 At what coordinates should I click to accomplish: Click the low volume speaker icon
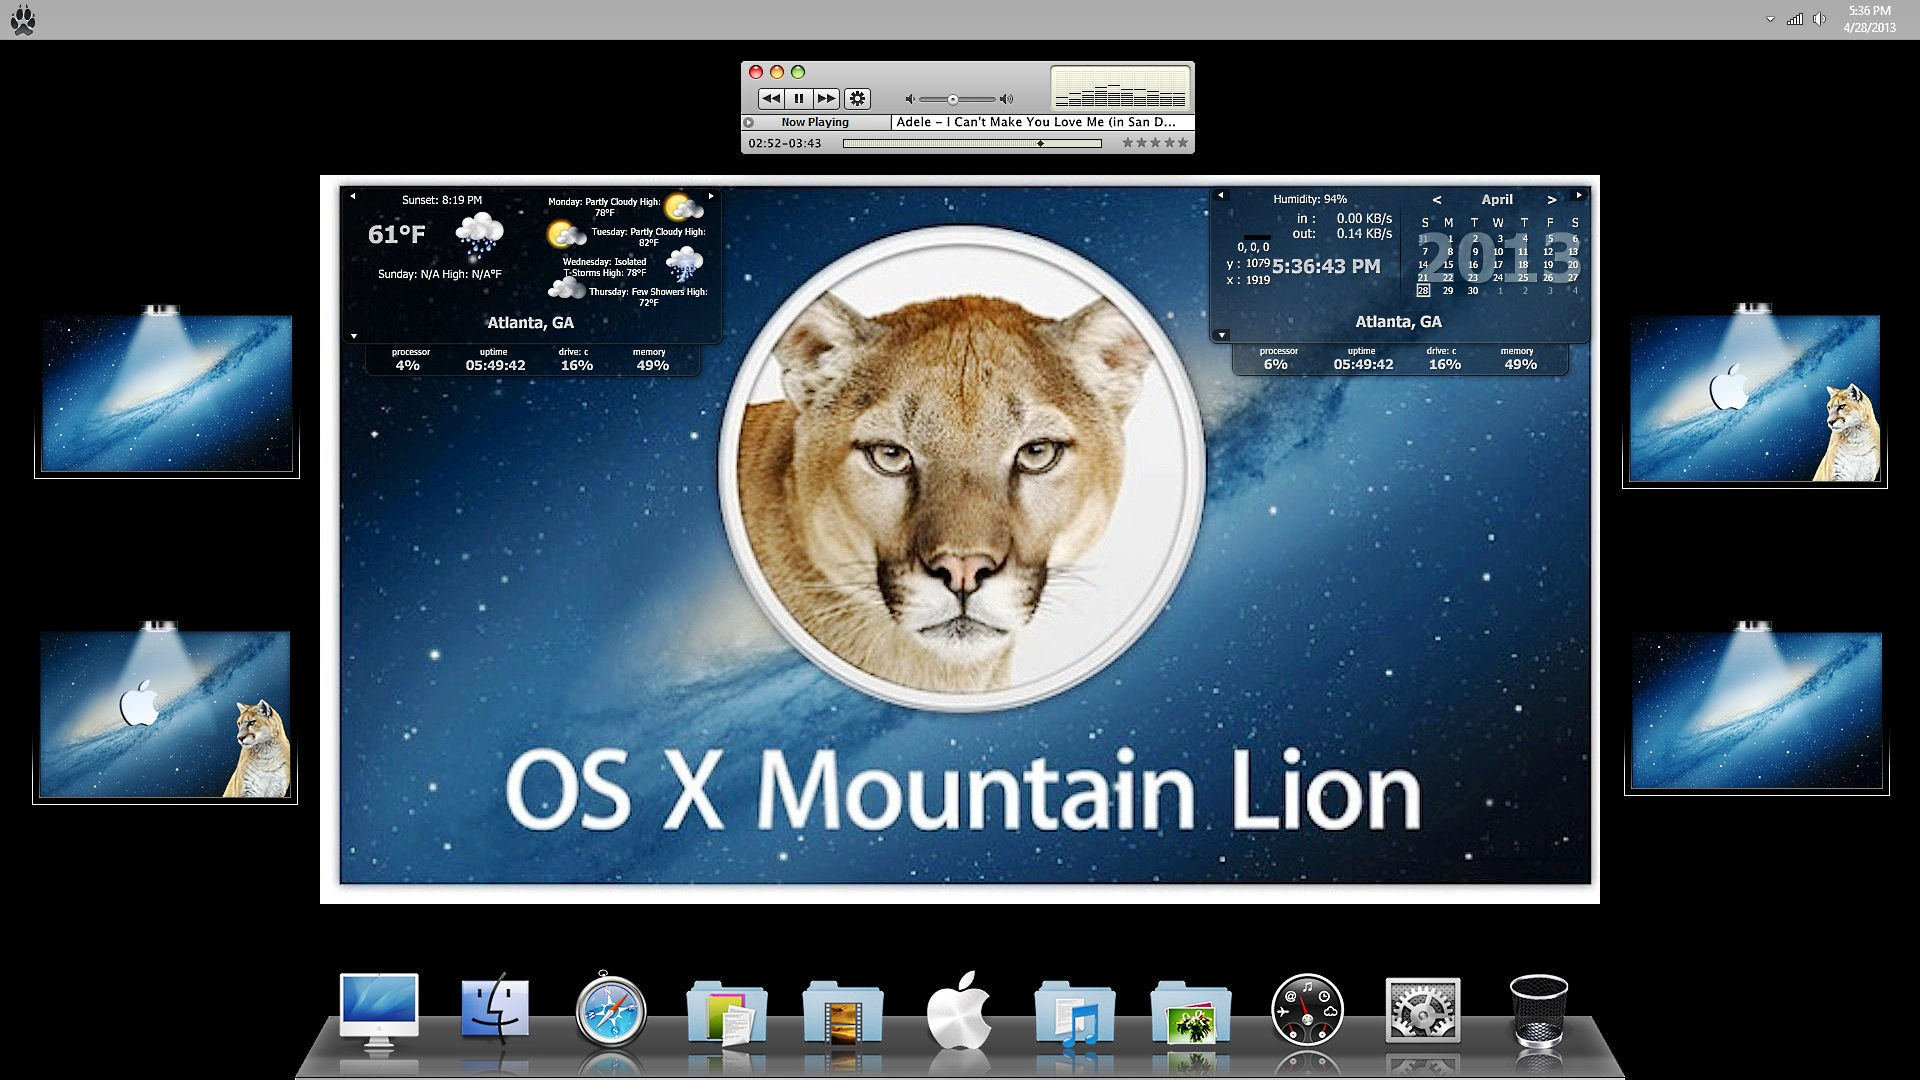point(910,99)
